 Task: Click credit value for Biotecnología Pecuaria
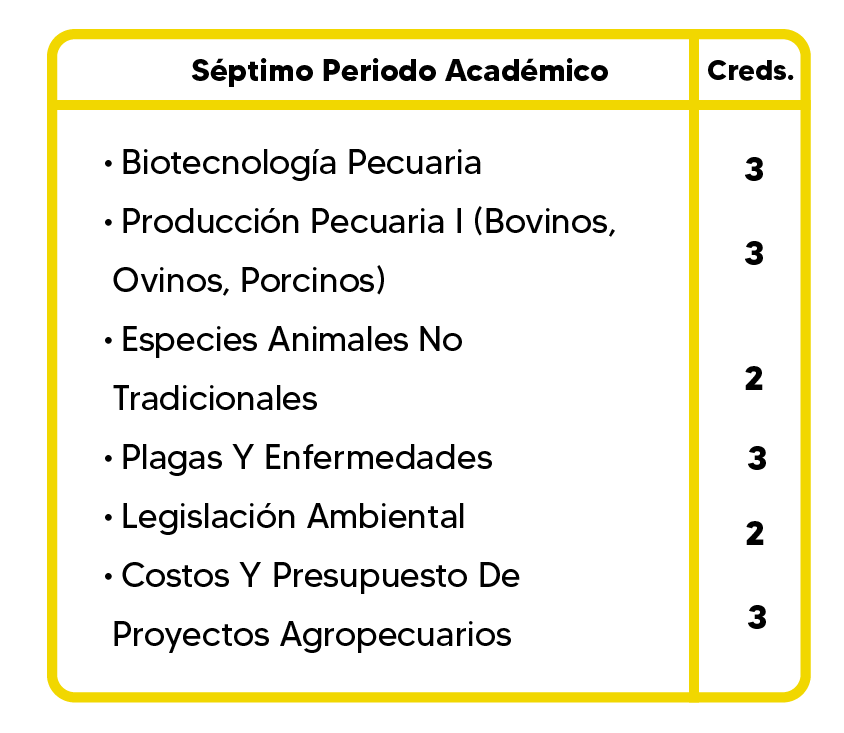[x=754, y=169]
